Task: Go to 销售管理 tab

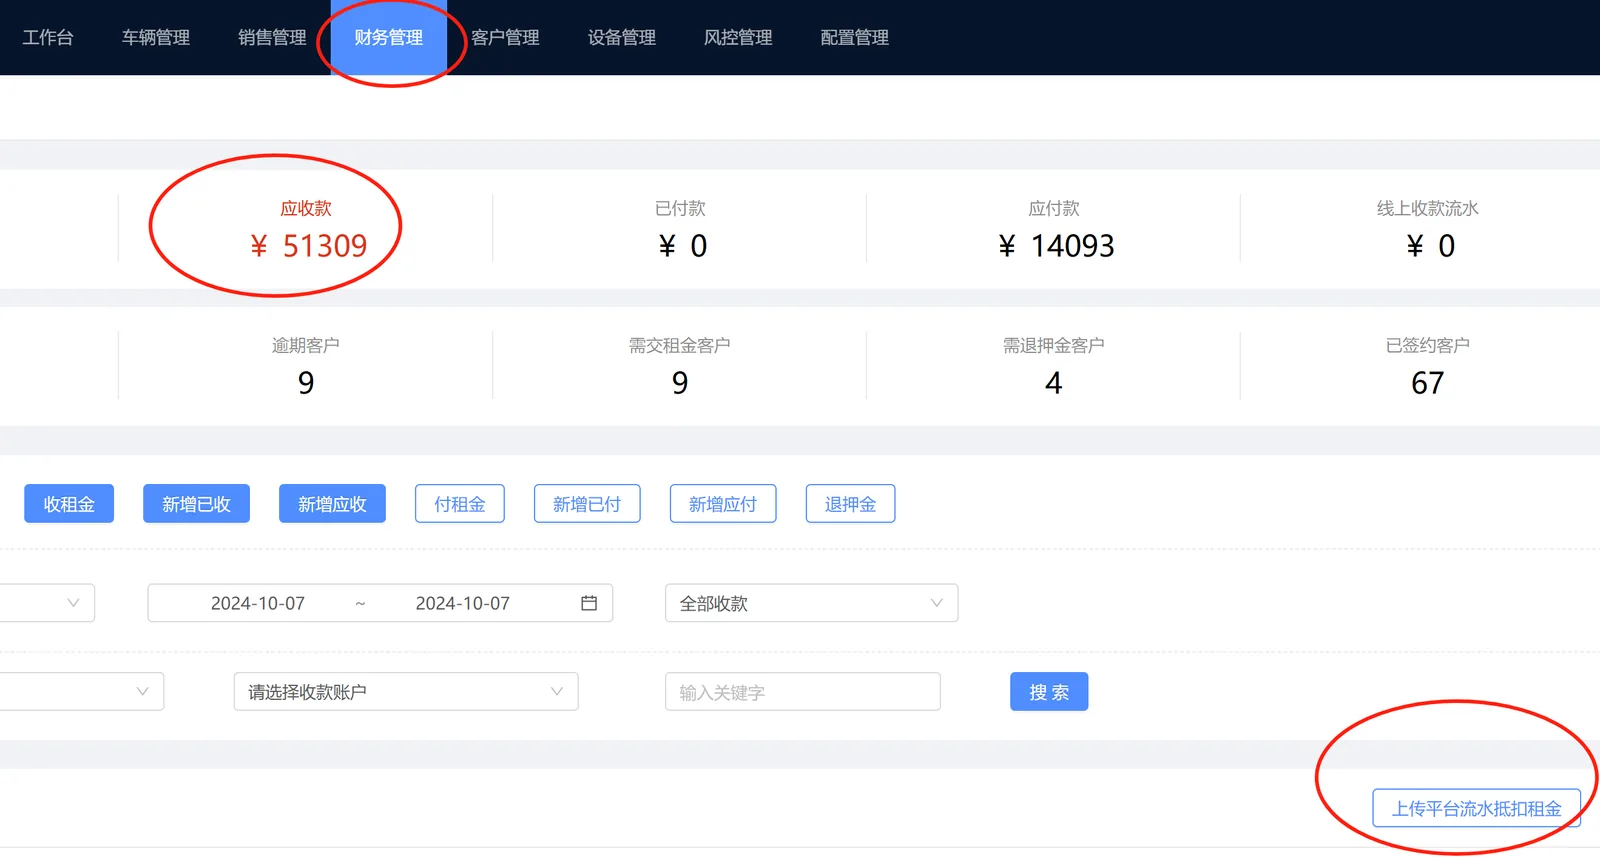Action: [x=272, y=37]
